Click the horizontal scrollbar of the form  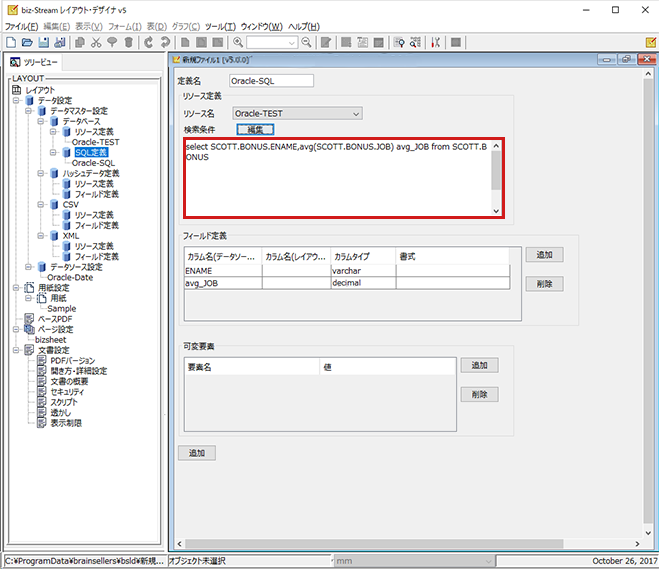(x=374, y=544)
